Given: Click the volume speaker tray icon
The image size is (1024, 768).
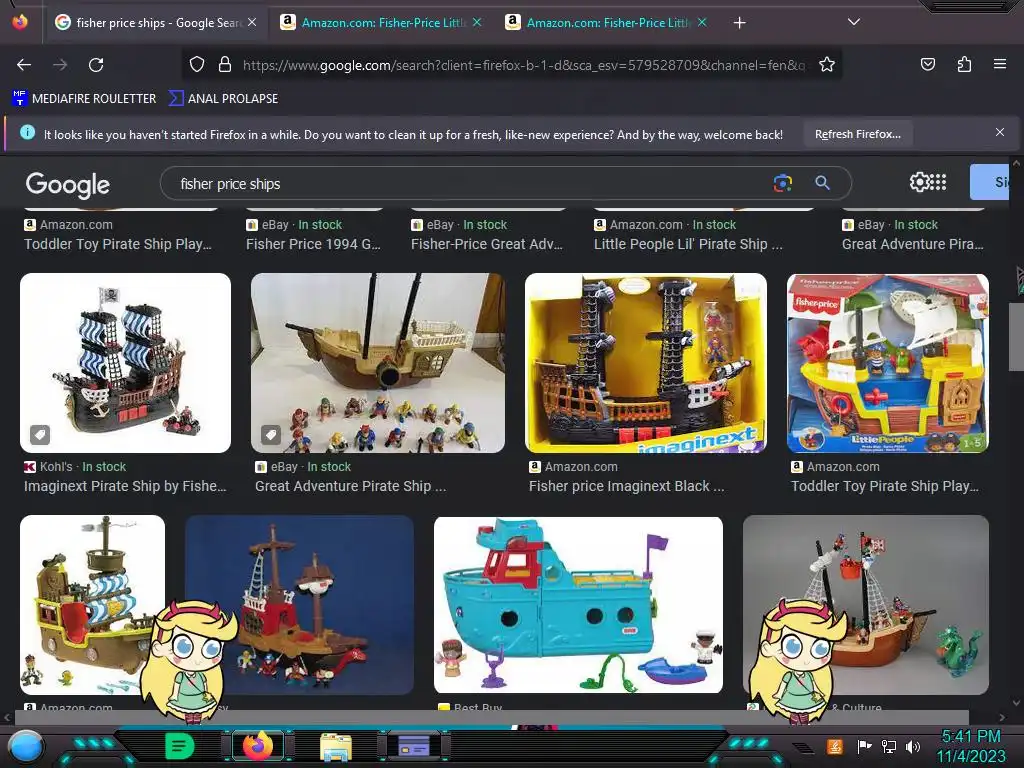Looking at the screenshot, I should click(x=913, y=746).
